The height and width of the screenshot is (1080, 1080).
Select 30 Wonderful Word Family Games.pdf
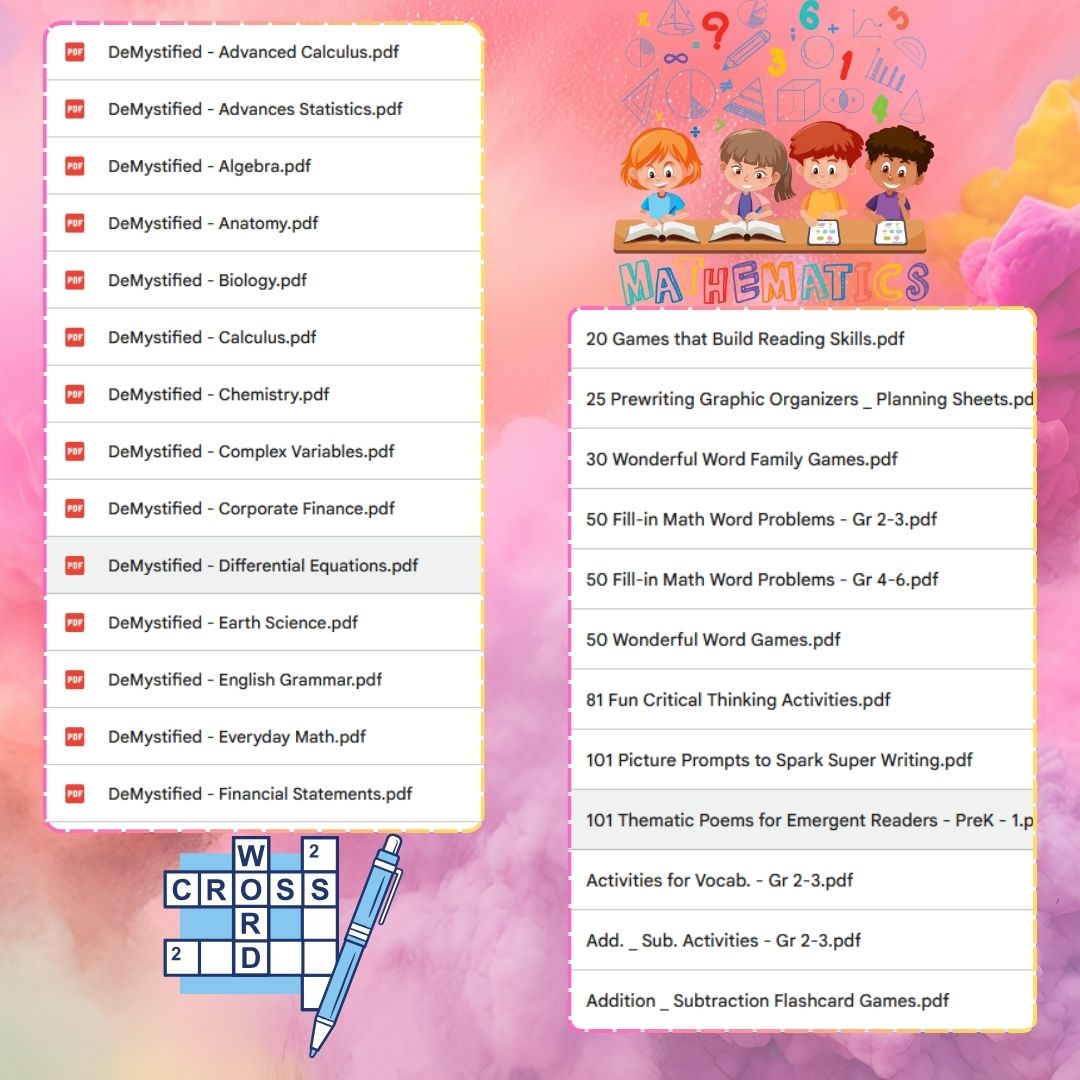[x=741, y=459]
